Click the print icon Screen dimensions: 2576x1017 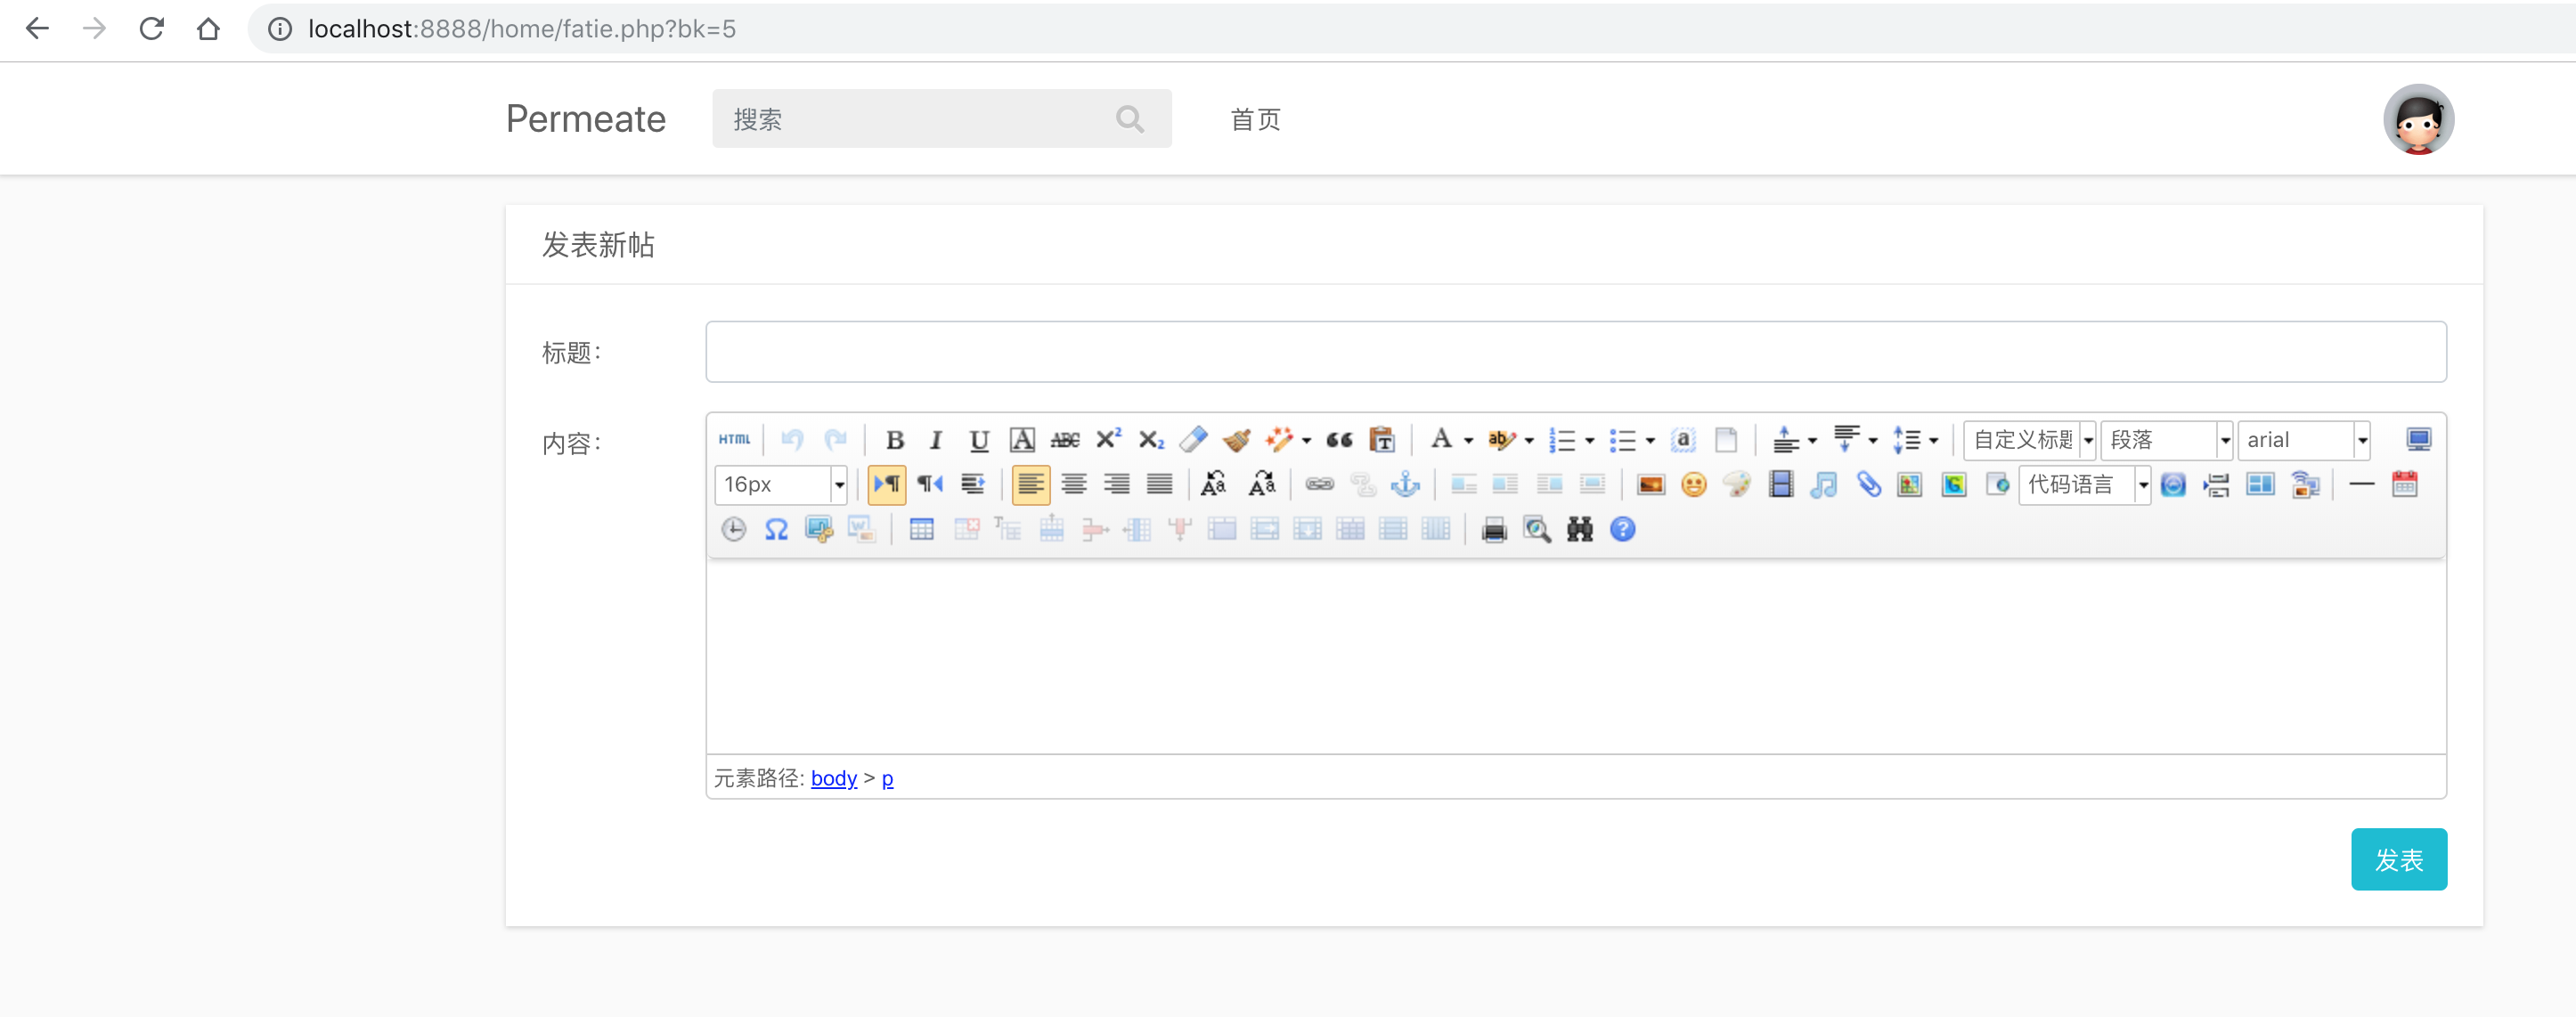point(1494,530)
